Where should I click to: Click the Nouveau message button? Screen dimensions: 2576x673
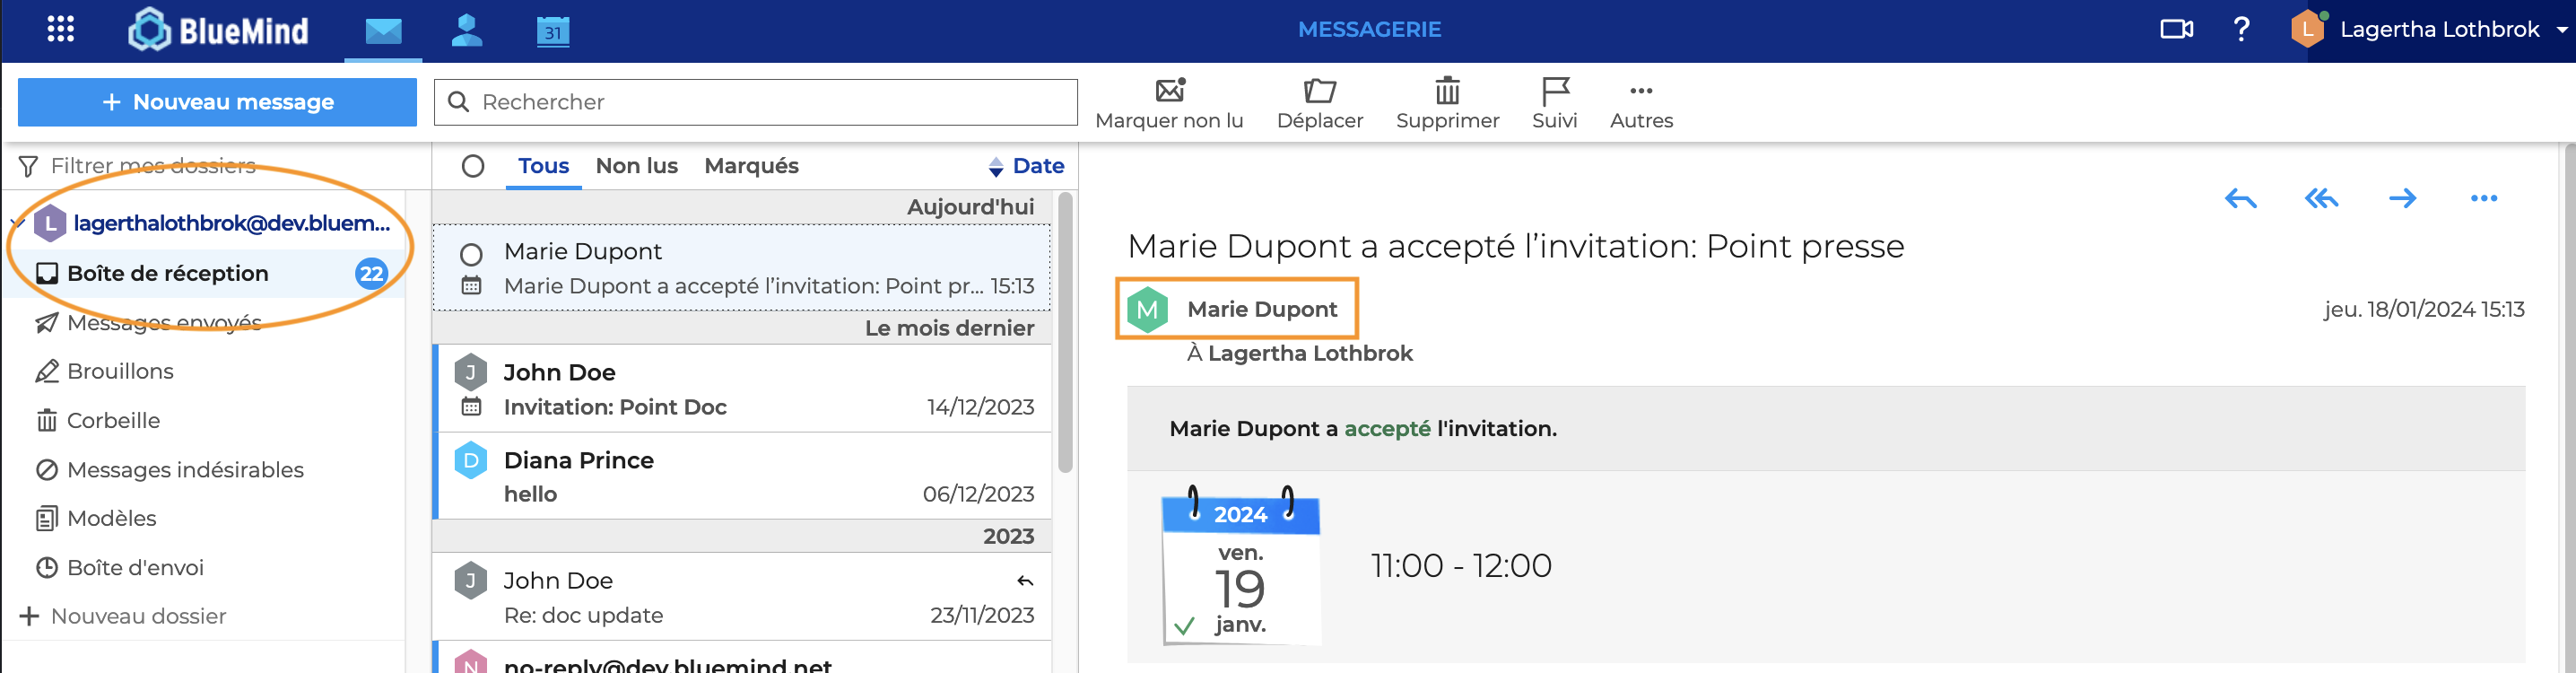[x=217, y=102]
